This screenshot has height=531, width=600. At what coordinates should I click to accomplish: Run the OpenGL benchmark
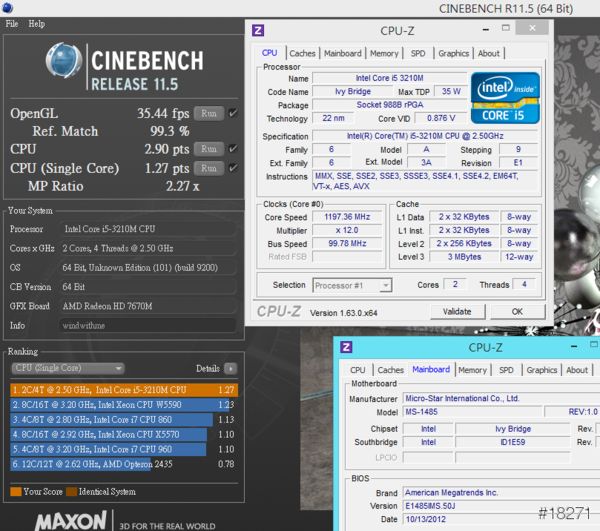pos(208,113)
